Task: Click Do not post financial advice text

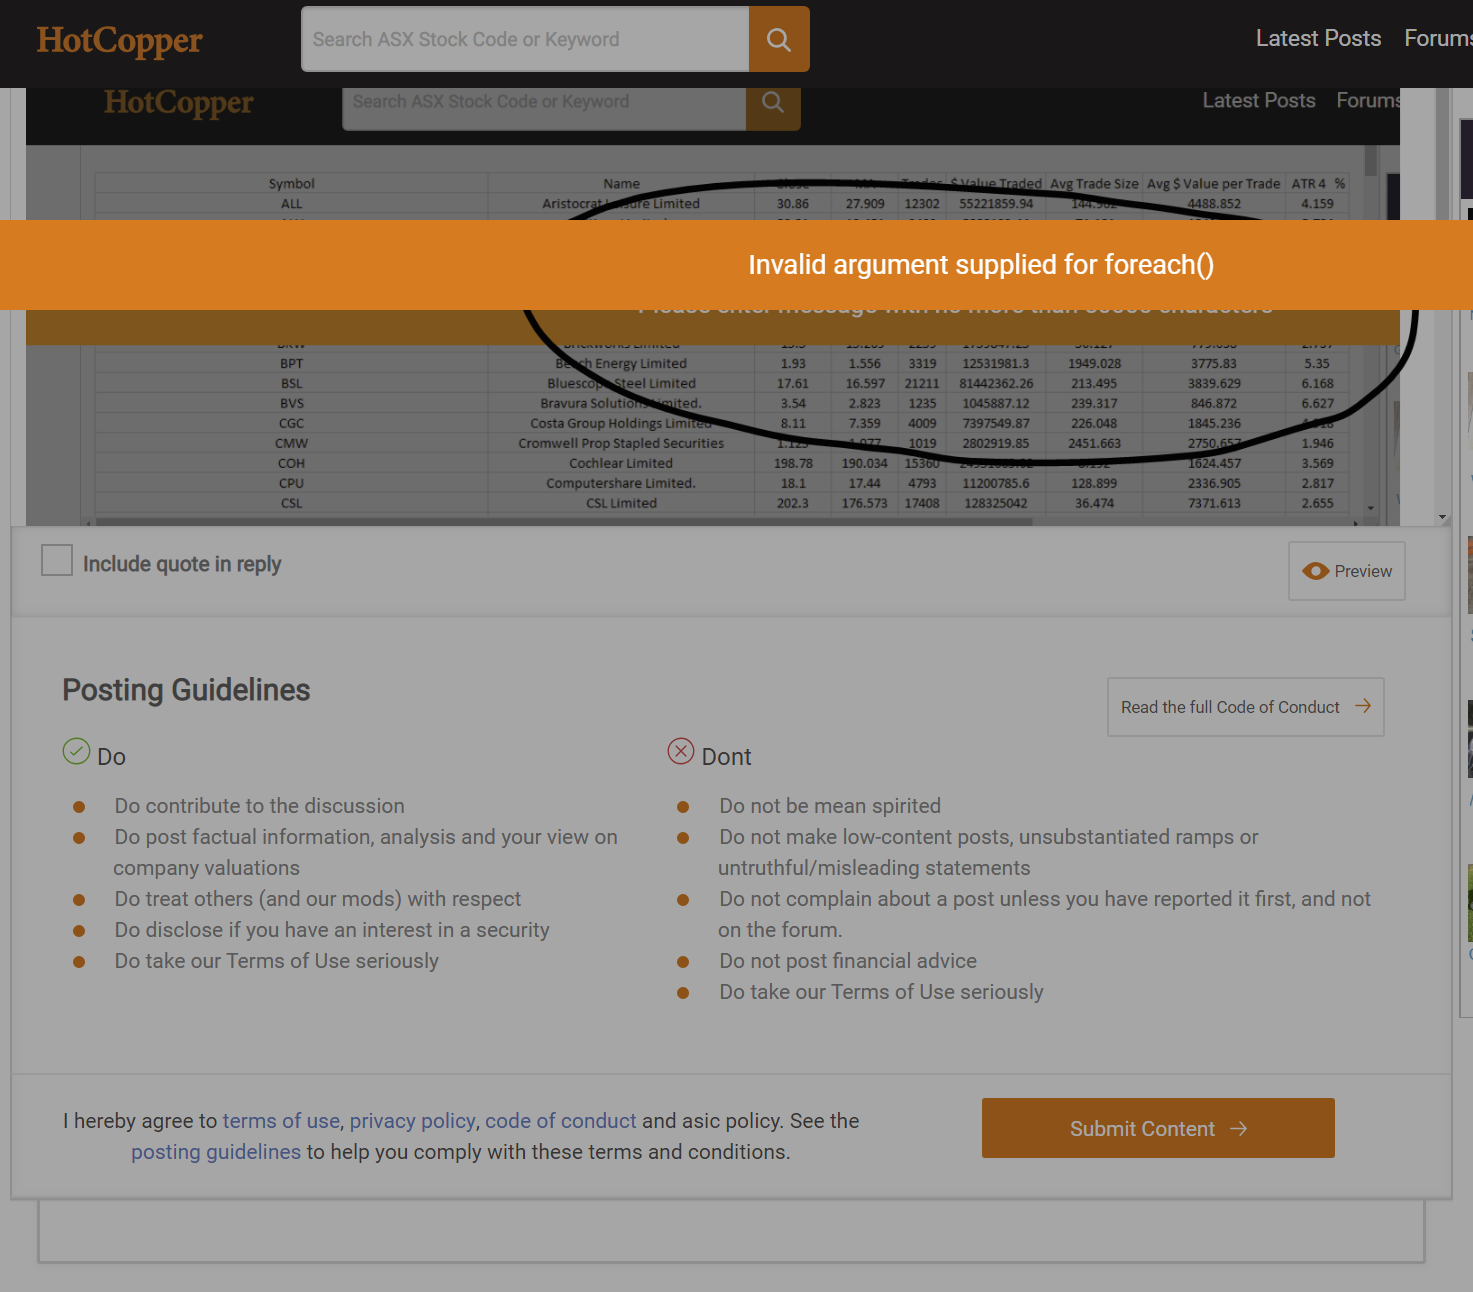Action: [x=848, y=961]
